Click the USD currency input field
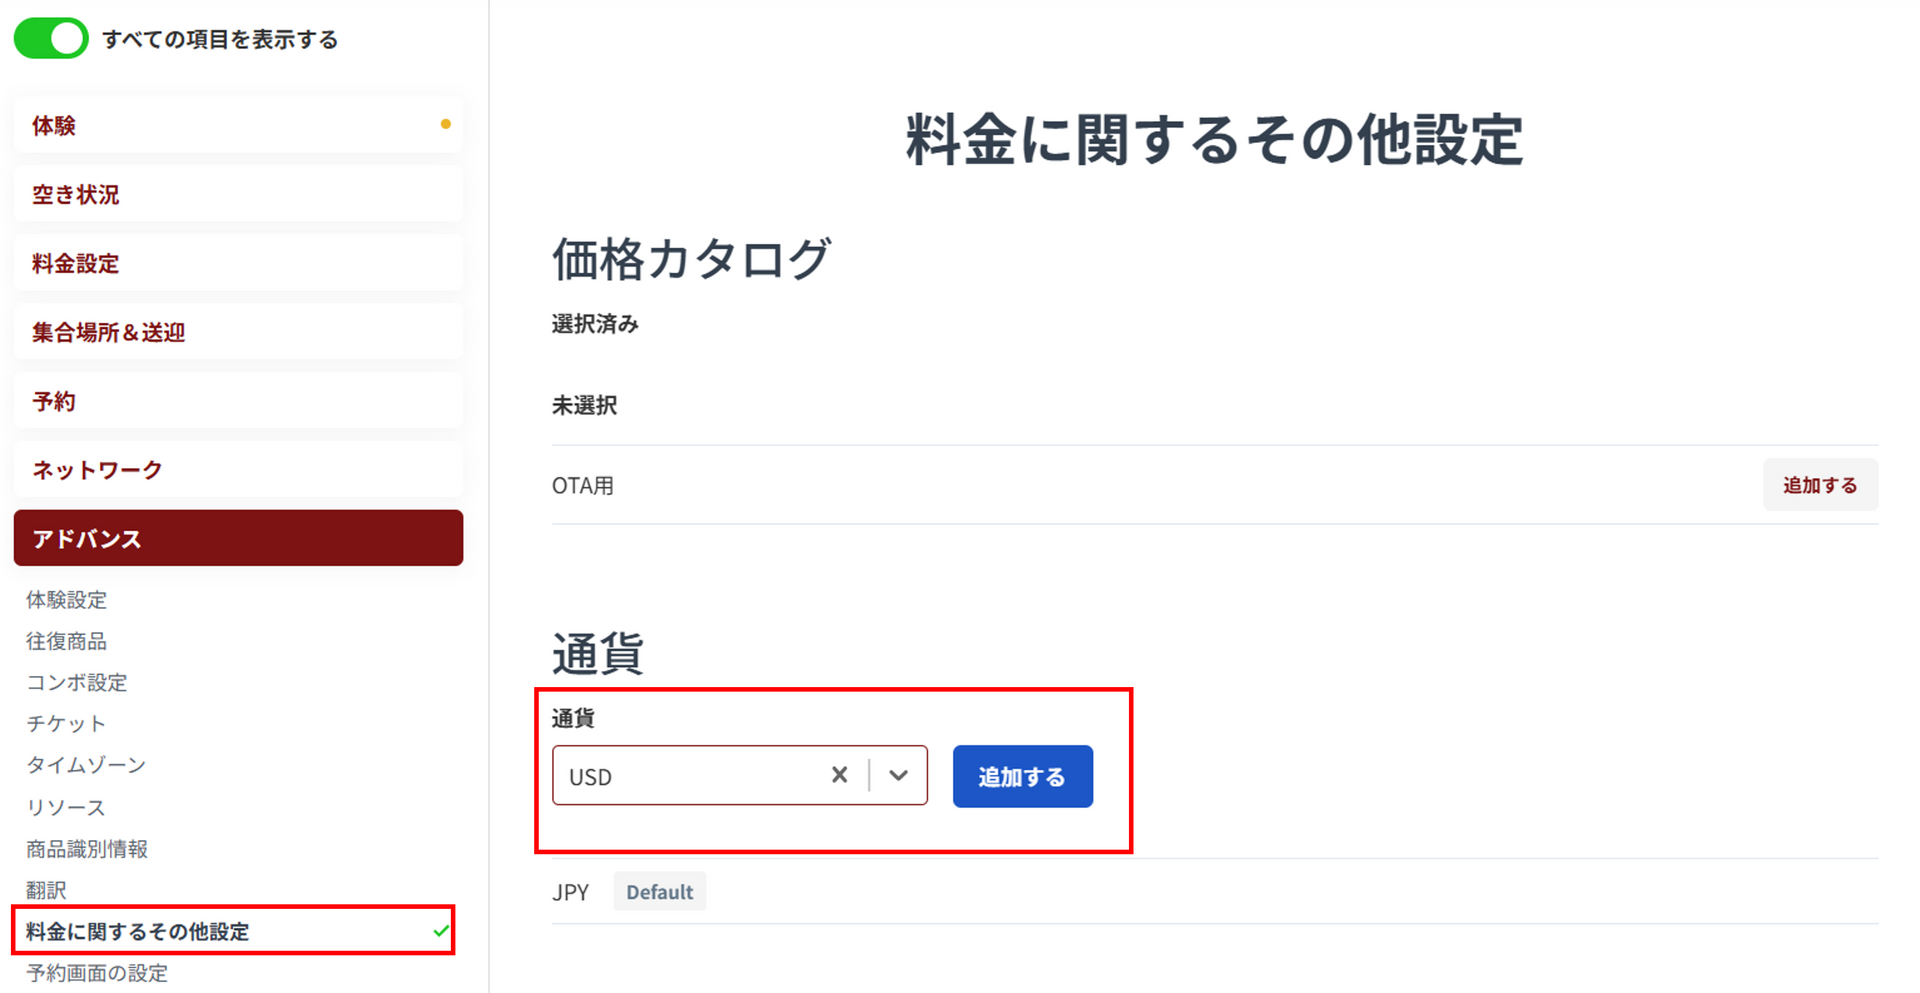The height and width of the screenshot is (993, 1920). click(690, 776)
